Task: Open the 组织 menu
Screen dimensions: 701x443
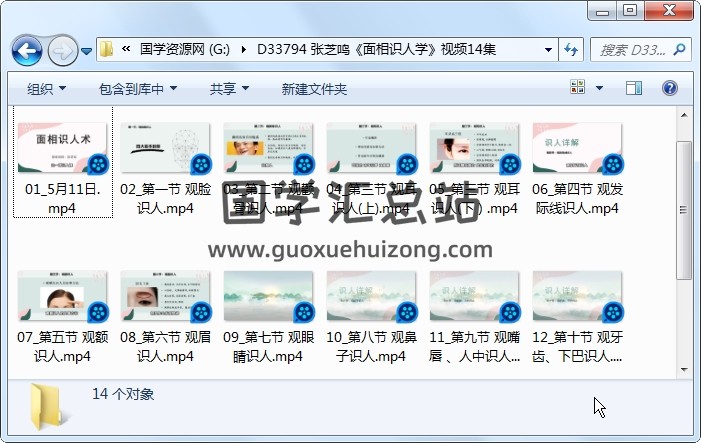Action: coord(46,89)
